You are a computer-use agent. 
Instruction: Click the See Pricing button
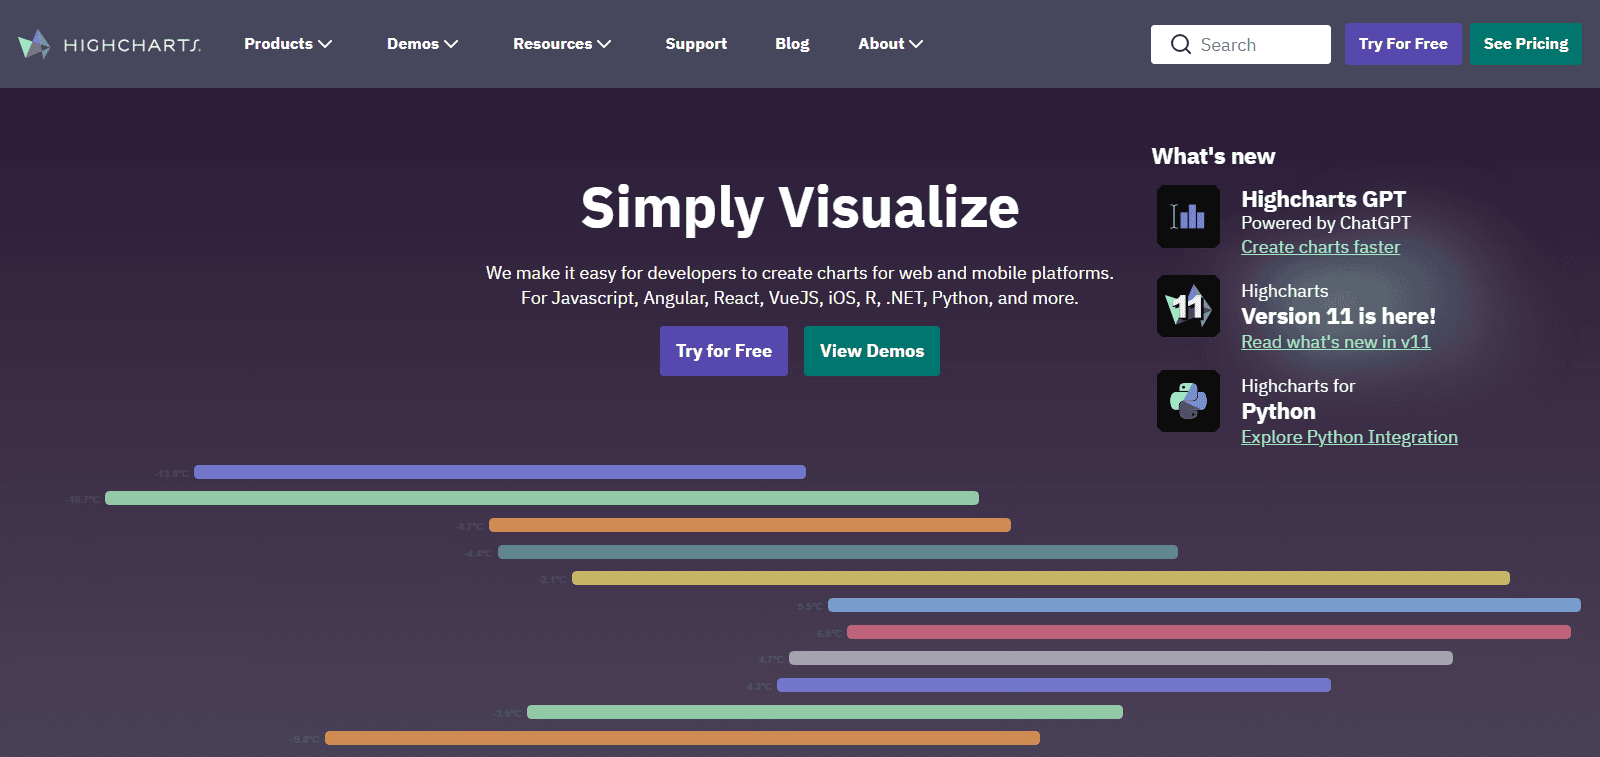(x=1525, y=44)
